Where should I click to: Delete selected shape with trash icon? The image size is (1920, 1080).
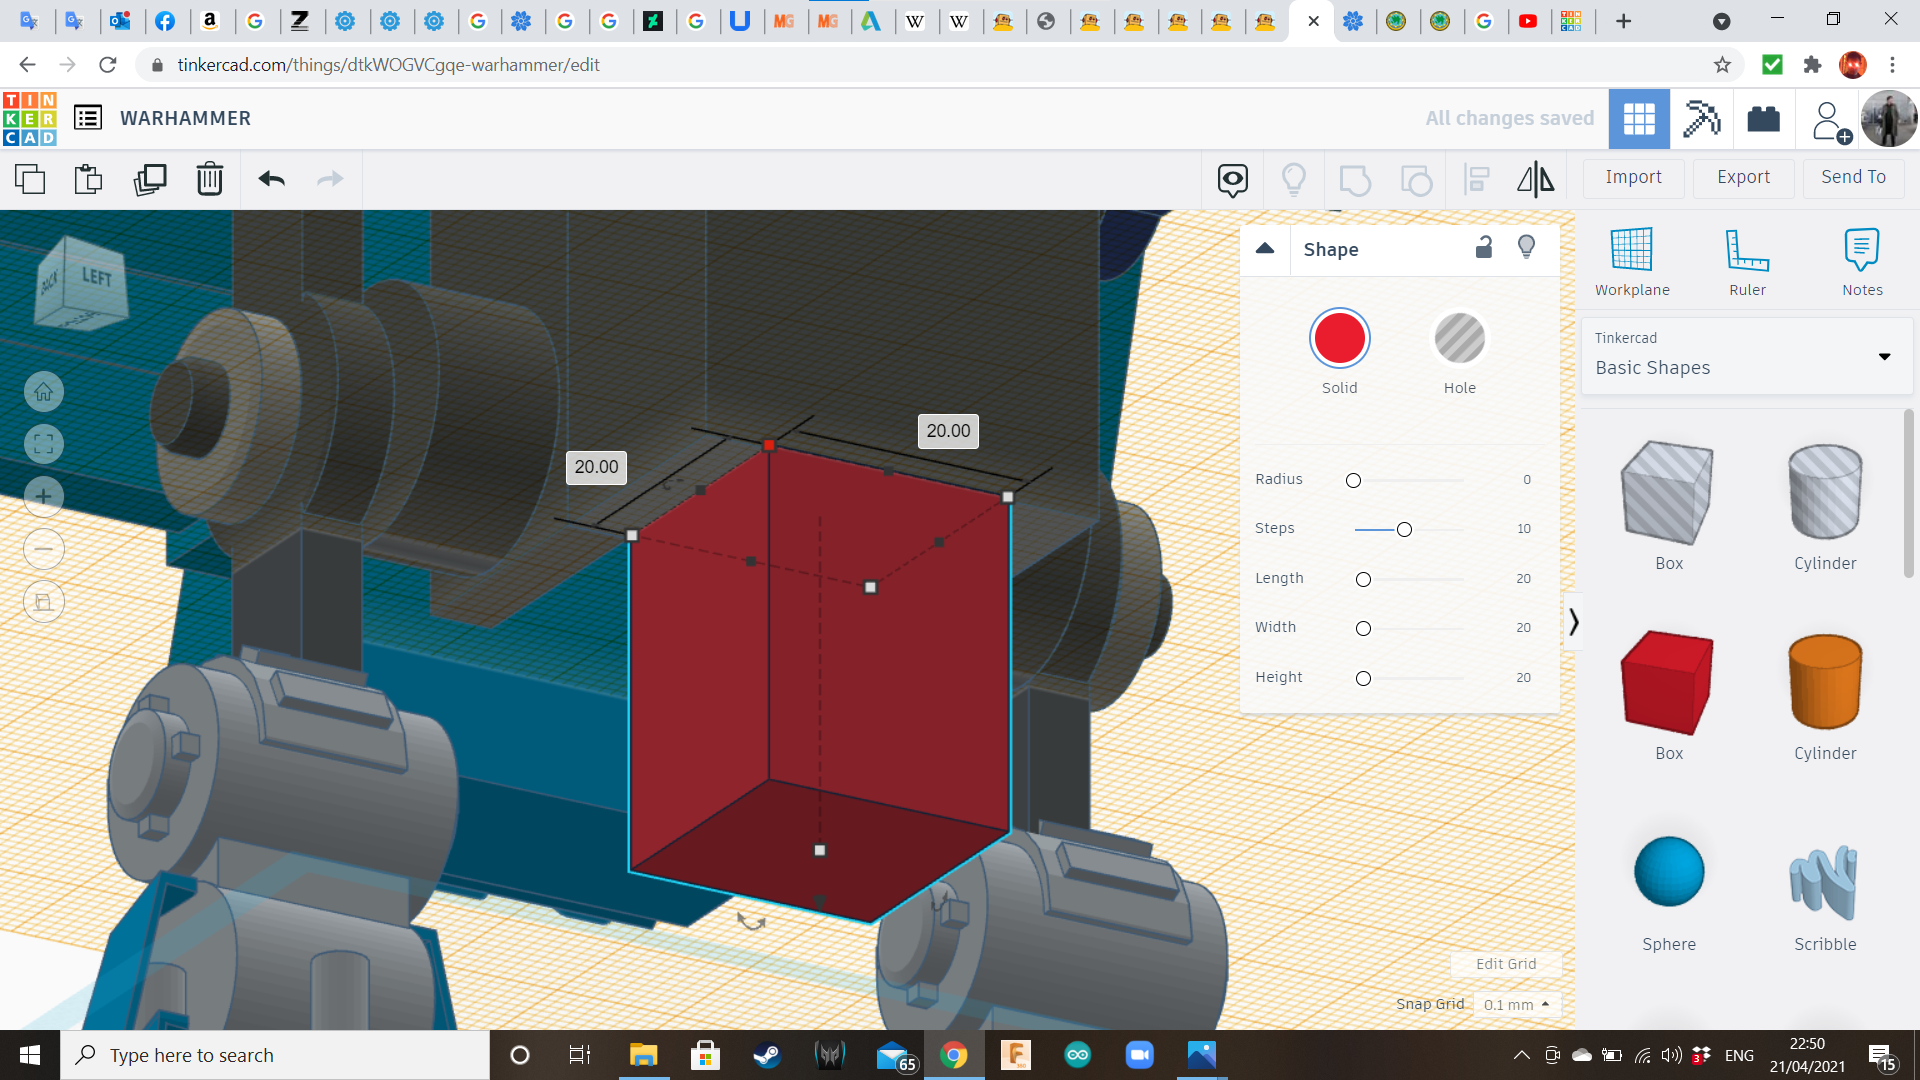pyautogui.click(x=210, y=179)
